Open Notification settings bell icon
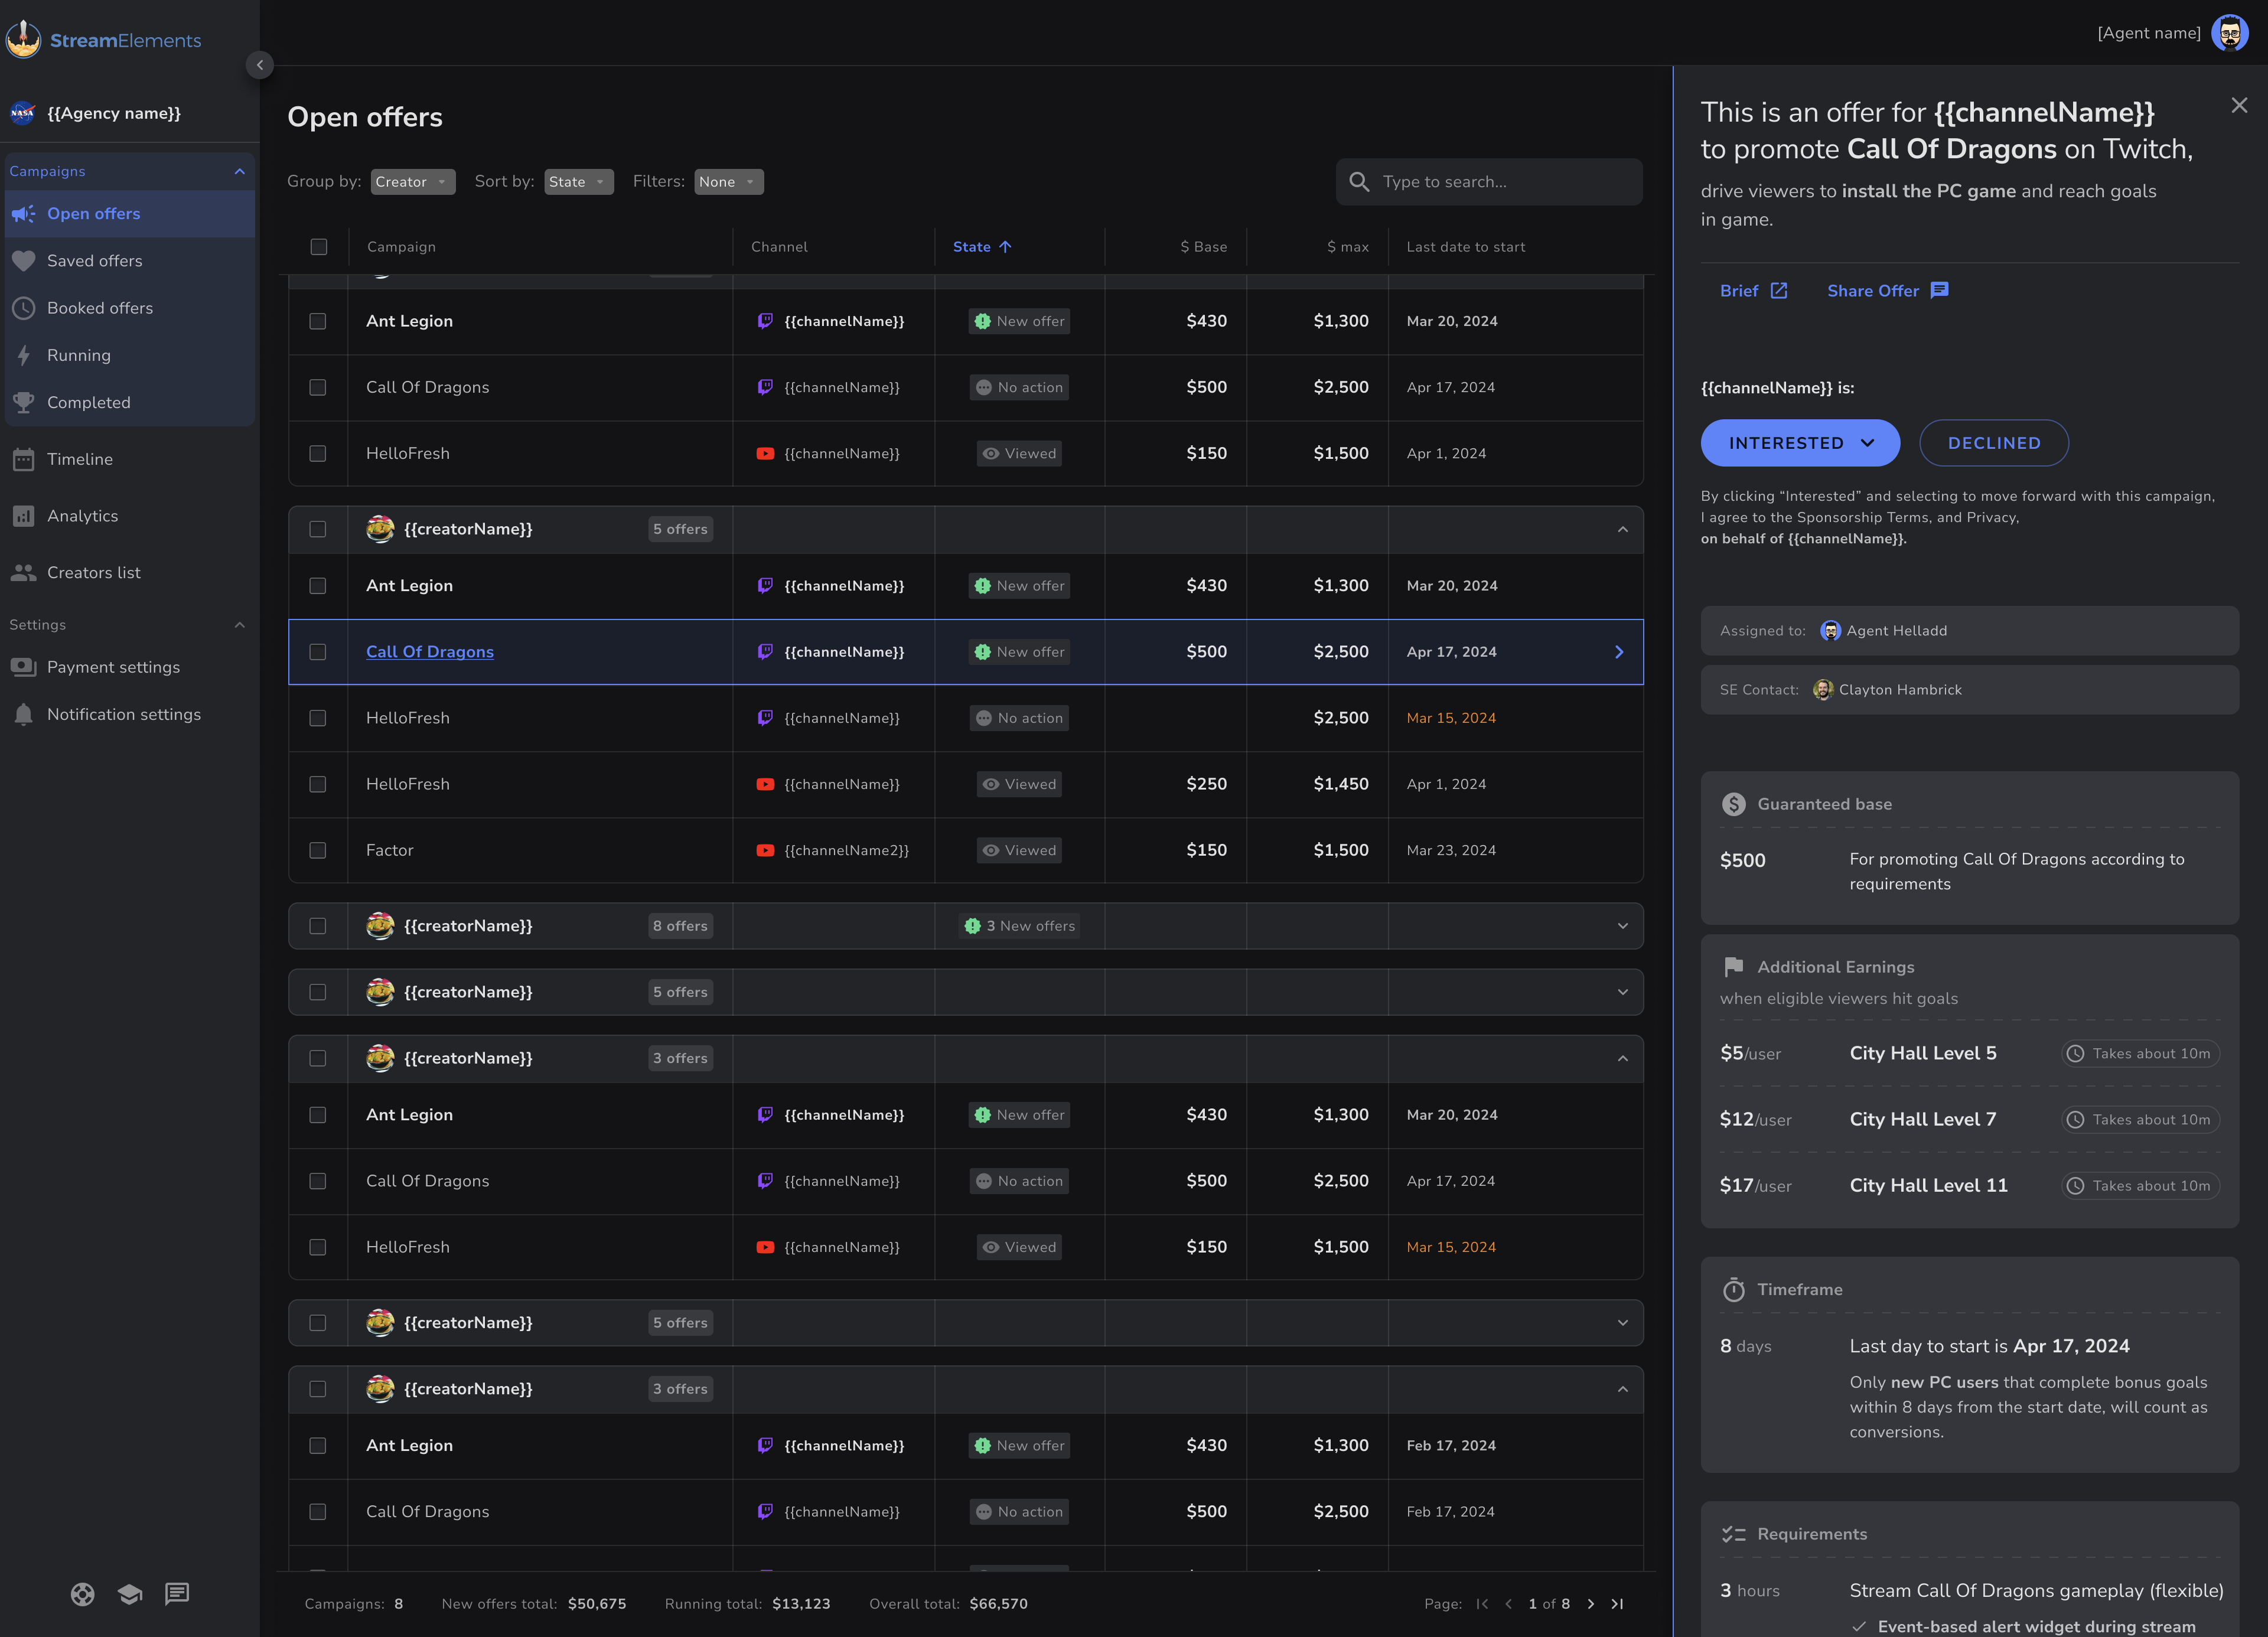2268x1637 pixels. 24,714
